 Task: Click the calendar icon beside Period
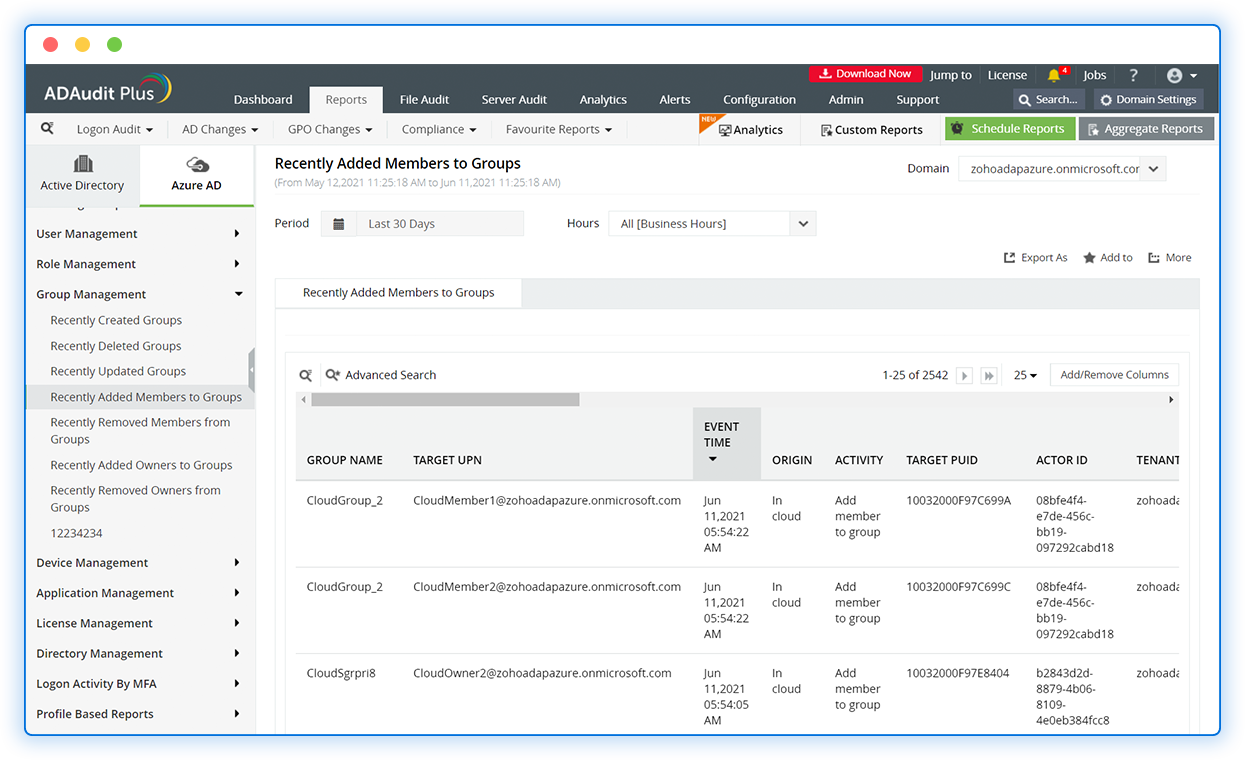tap(339, 224)
